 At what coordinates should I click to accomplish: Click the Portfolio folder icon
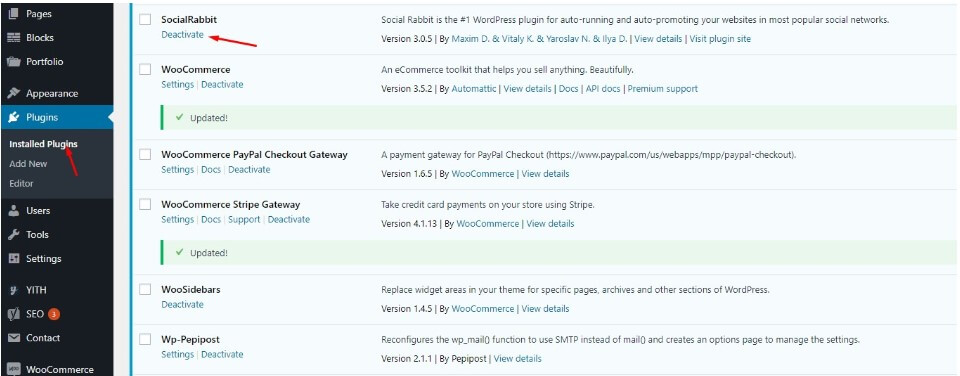[x=13, y=62]
